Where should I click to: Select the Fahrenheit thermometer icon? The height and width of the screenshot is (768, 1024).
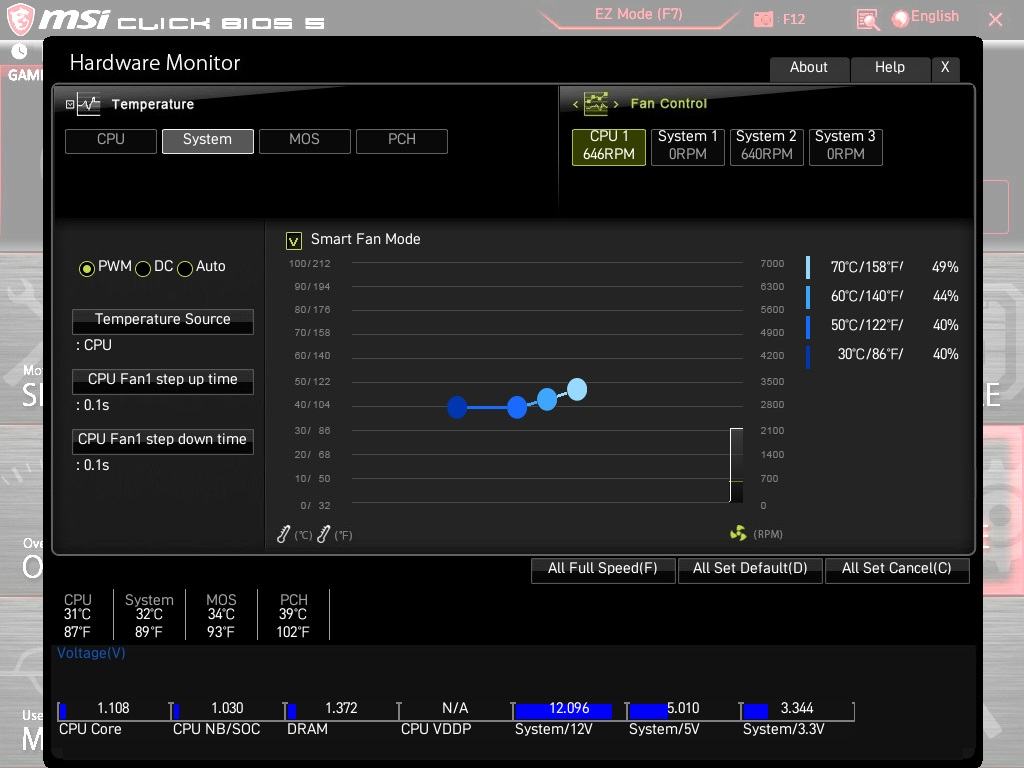click(x=323, y=534)
